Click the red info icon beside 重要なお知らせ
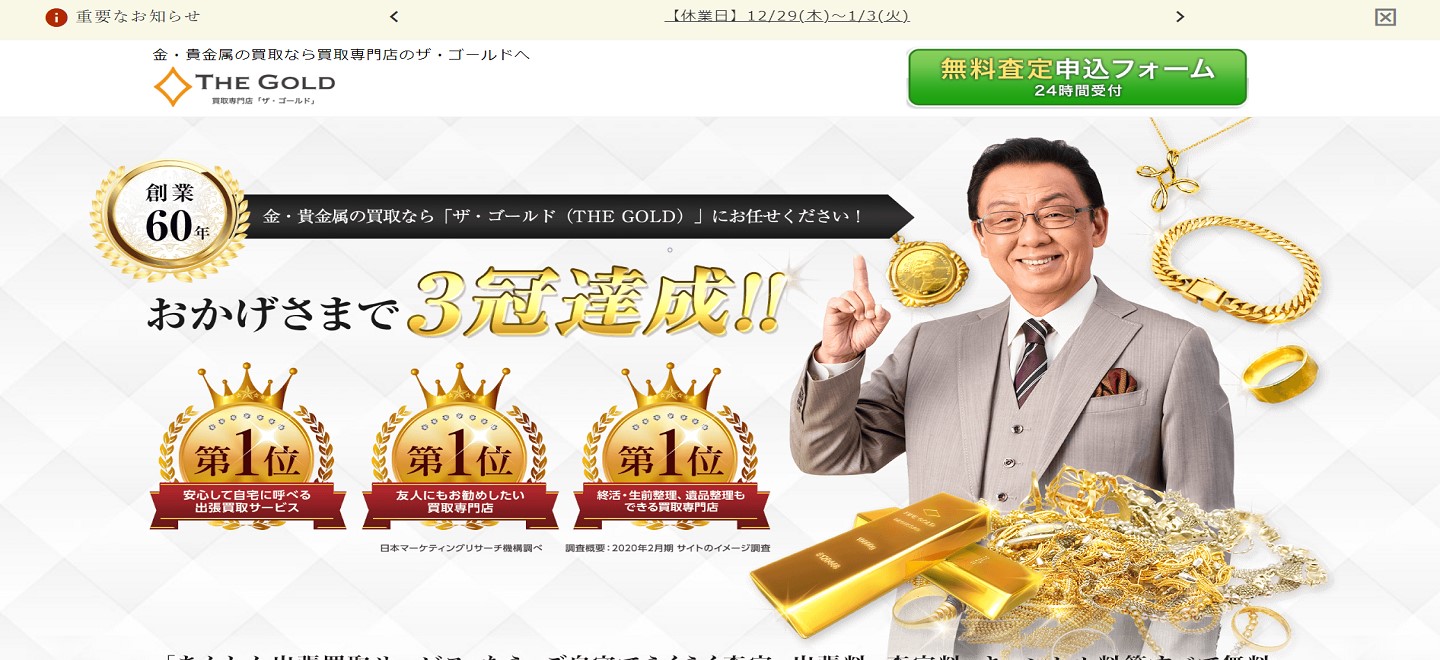The image size is (1440, 660). coord(56,17)
